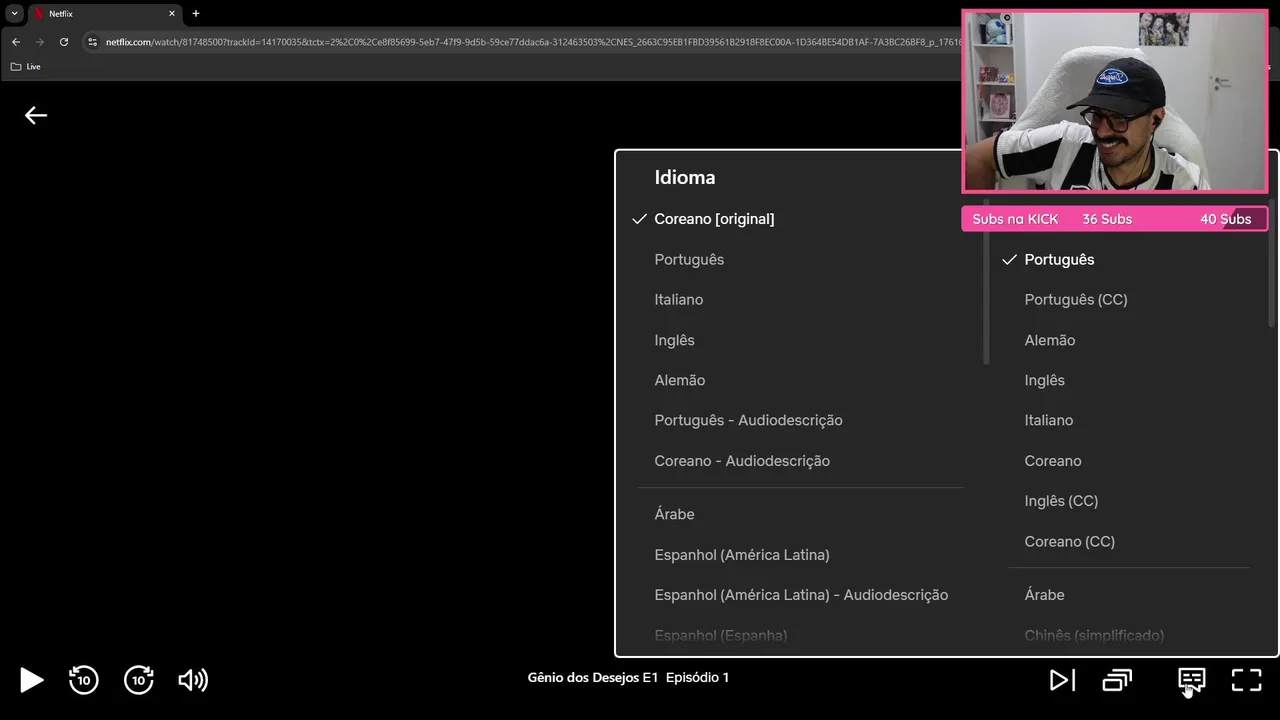Open site information icon in address bar
The image size is (1280, 720).
[92, 42]
